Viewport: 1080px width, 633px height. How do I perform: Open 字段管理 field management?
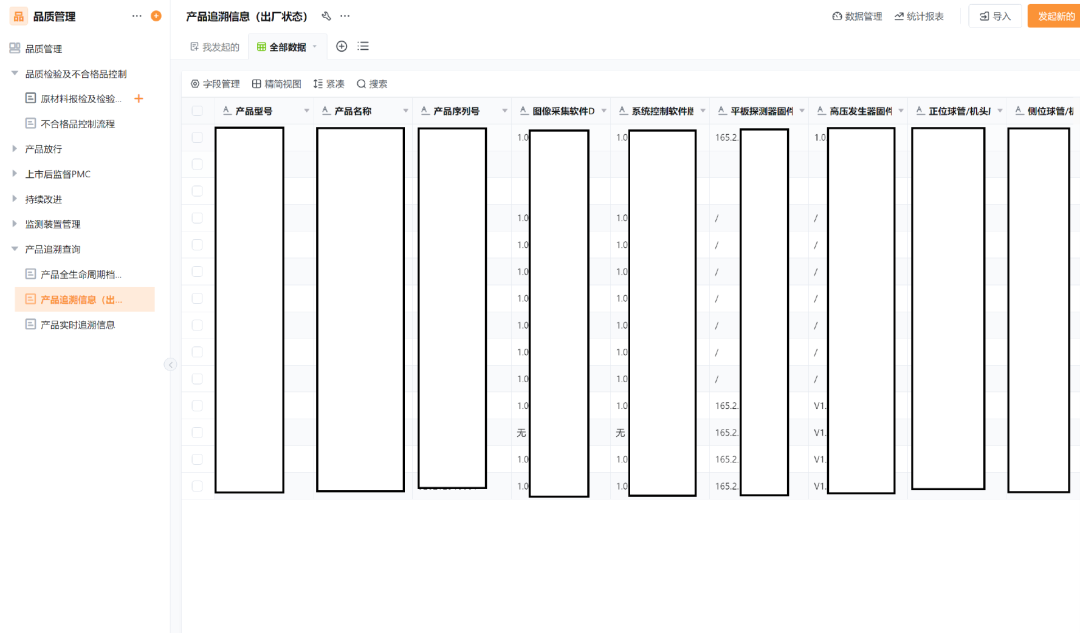point(215,84)
